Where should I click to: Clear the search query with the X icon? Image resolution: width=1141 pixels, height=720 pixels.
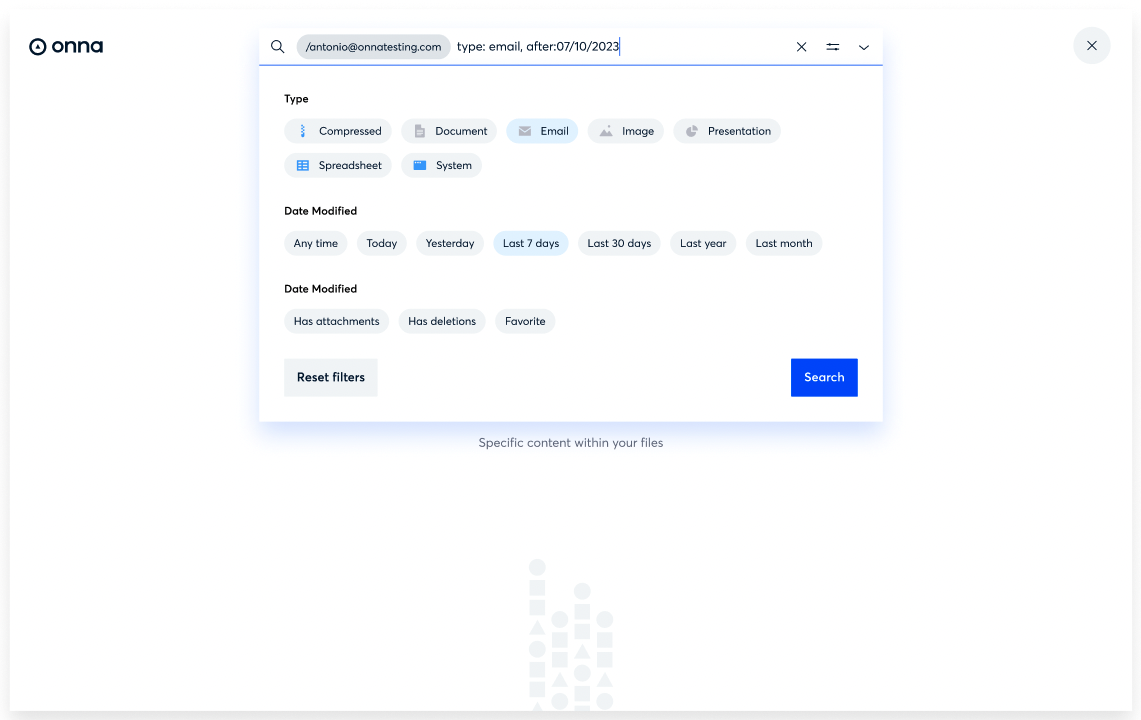[x=801, y=47]
